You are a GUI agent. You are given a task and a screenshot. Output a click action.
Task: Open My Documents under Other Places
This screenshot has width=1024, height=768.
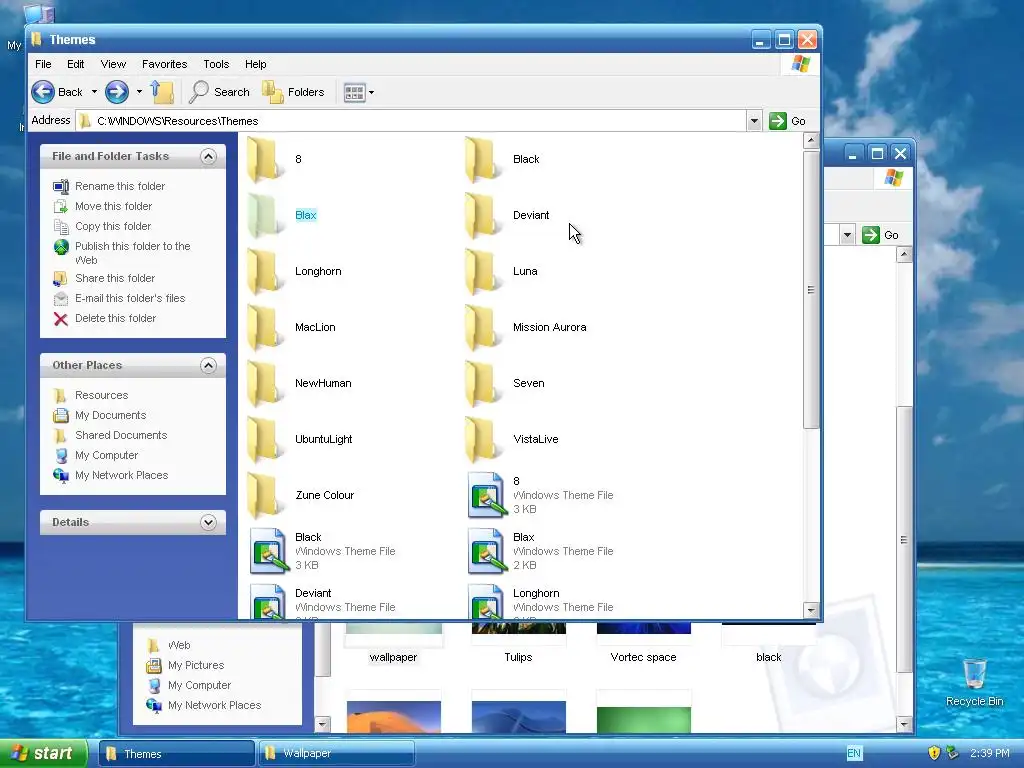tap(110, 415)
